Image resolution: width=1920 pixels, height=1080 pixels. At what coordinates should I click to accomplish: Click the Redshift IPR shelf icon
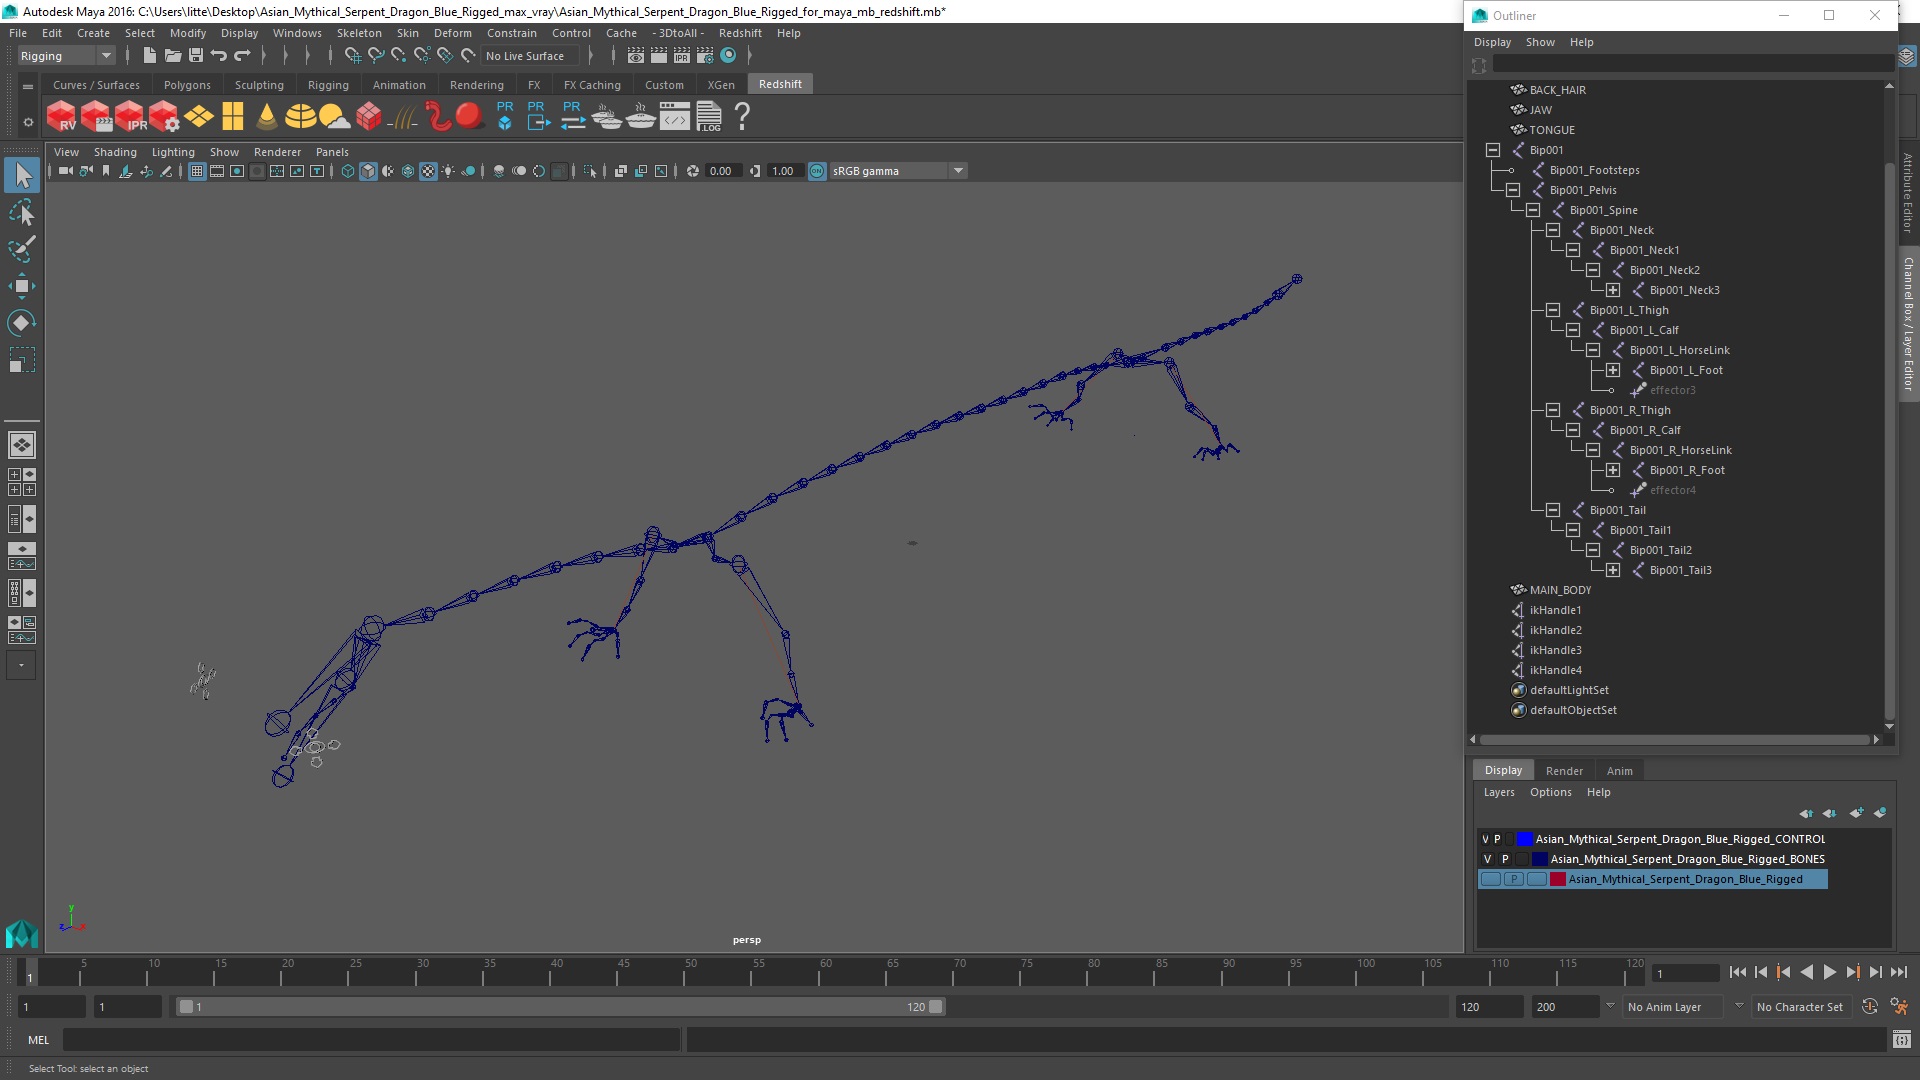(x=130, y=117)
